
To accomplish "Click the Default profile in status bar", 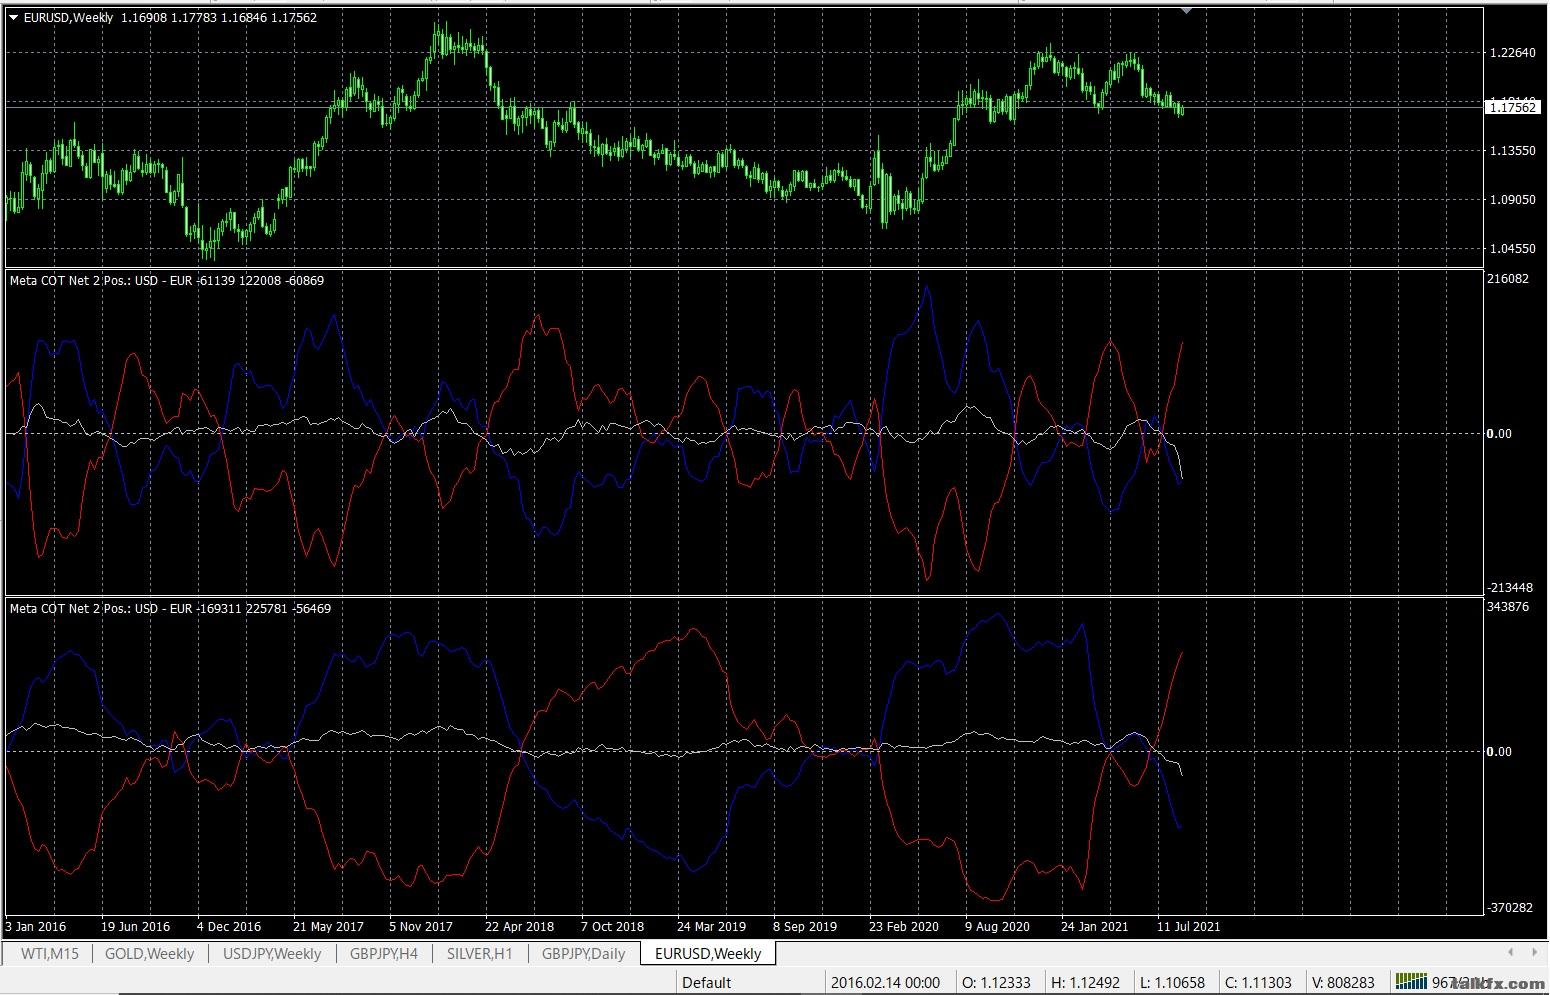I will (x=707, y=982).
